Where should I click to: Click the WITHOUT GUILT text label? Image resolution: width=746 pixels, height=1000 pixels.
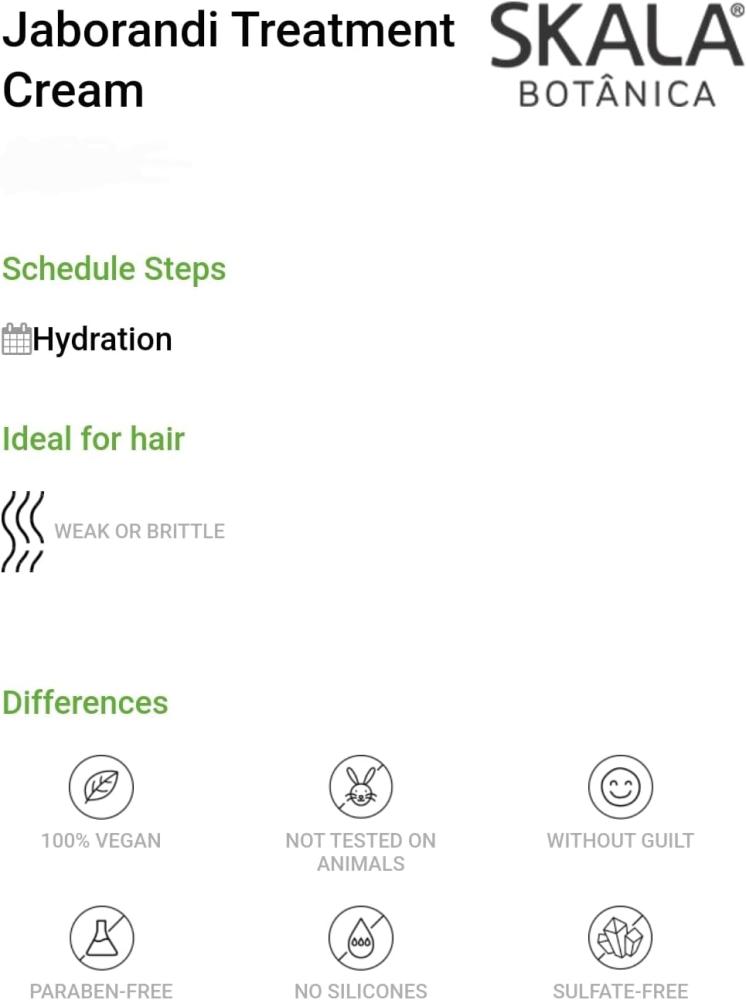click(x=620, y=841)
